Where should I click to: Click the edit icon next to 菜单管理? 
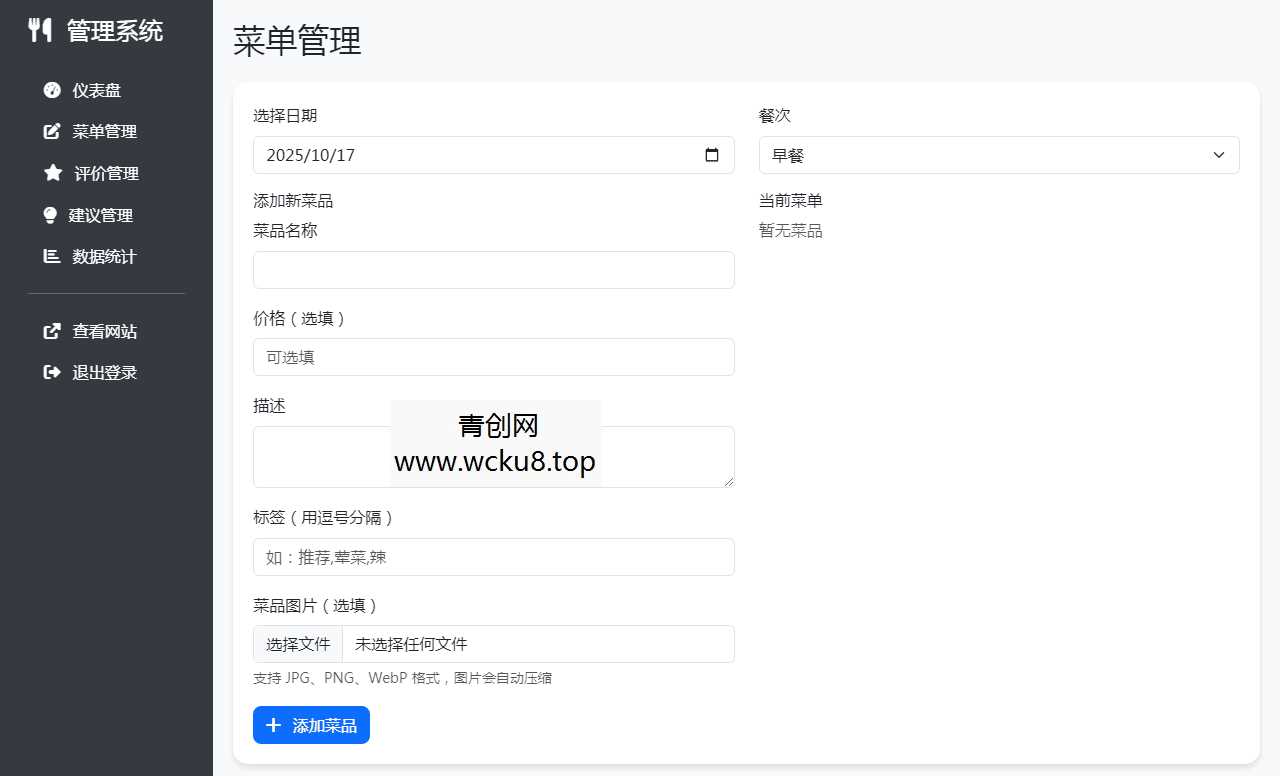52,131
